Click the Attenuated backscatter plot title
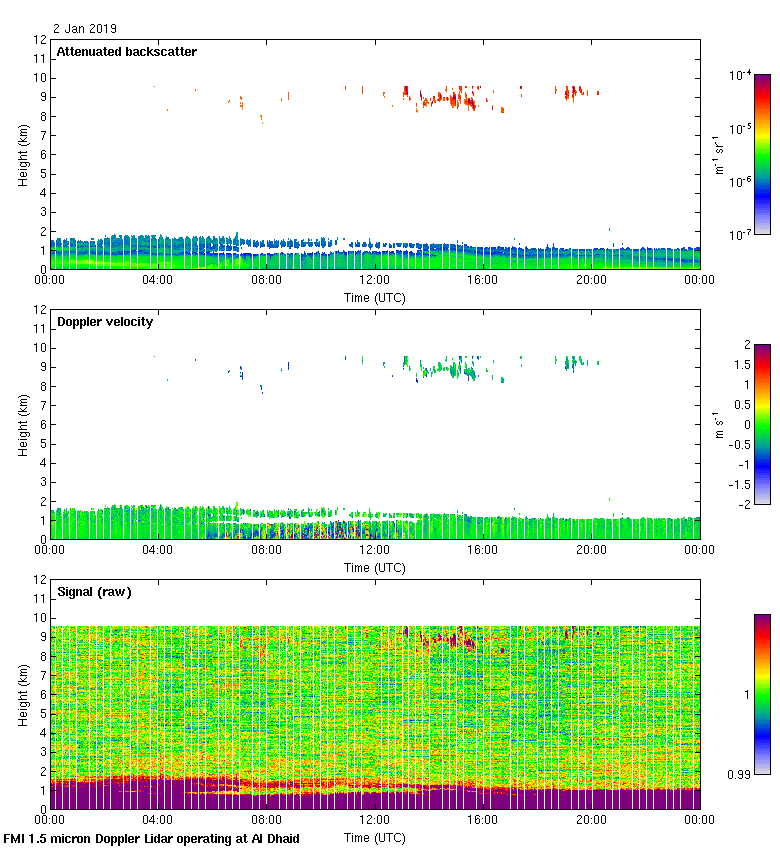The width and height of the screenshot is (780, 850). click(126, 52)
